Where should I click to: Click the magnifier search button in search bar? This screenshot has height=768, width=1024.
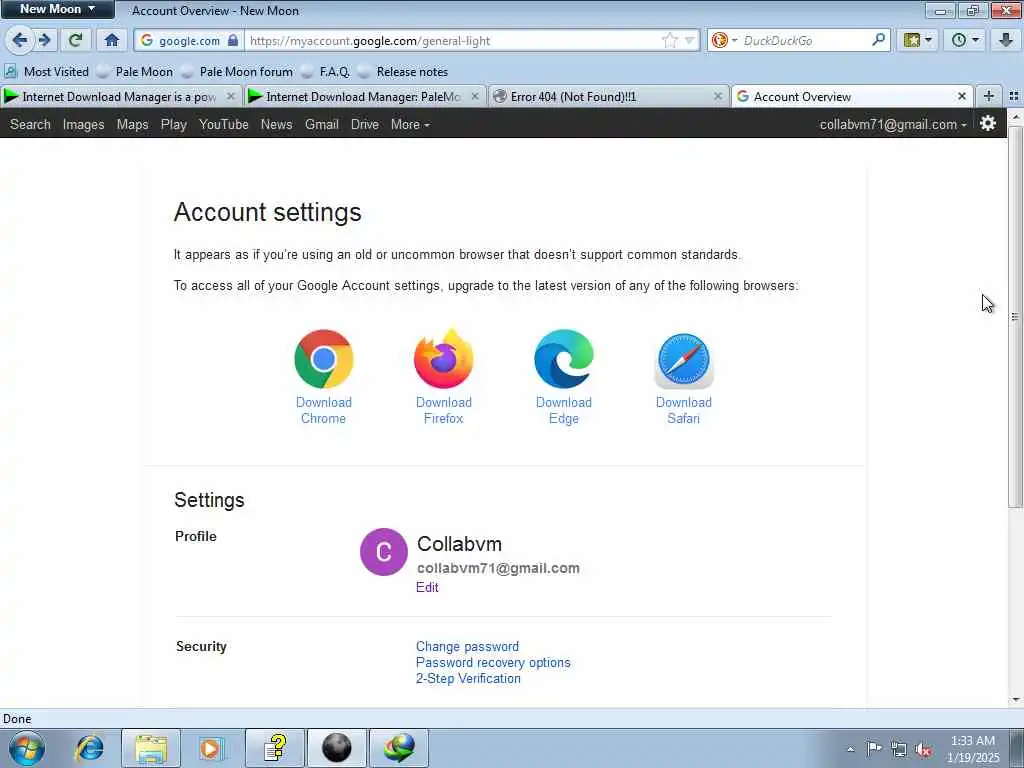[x=878, y=40]
